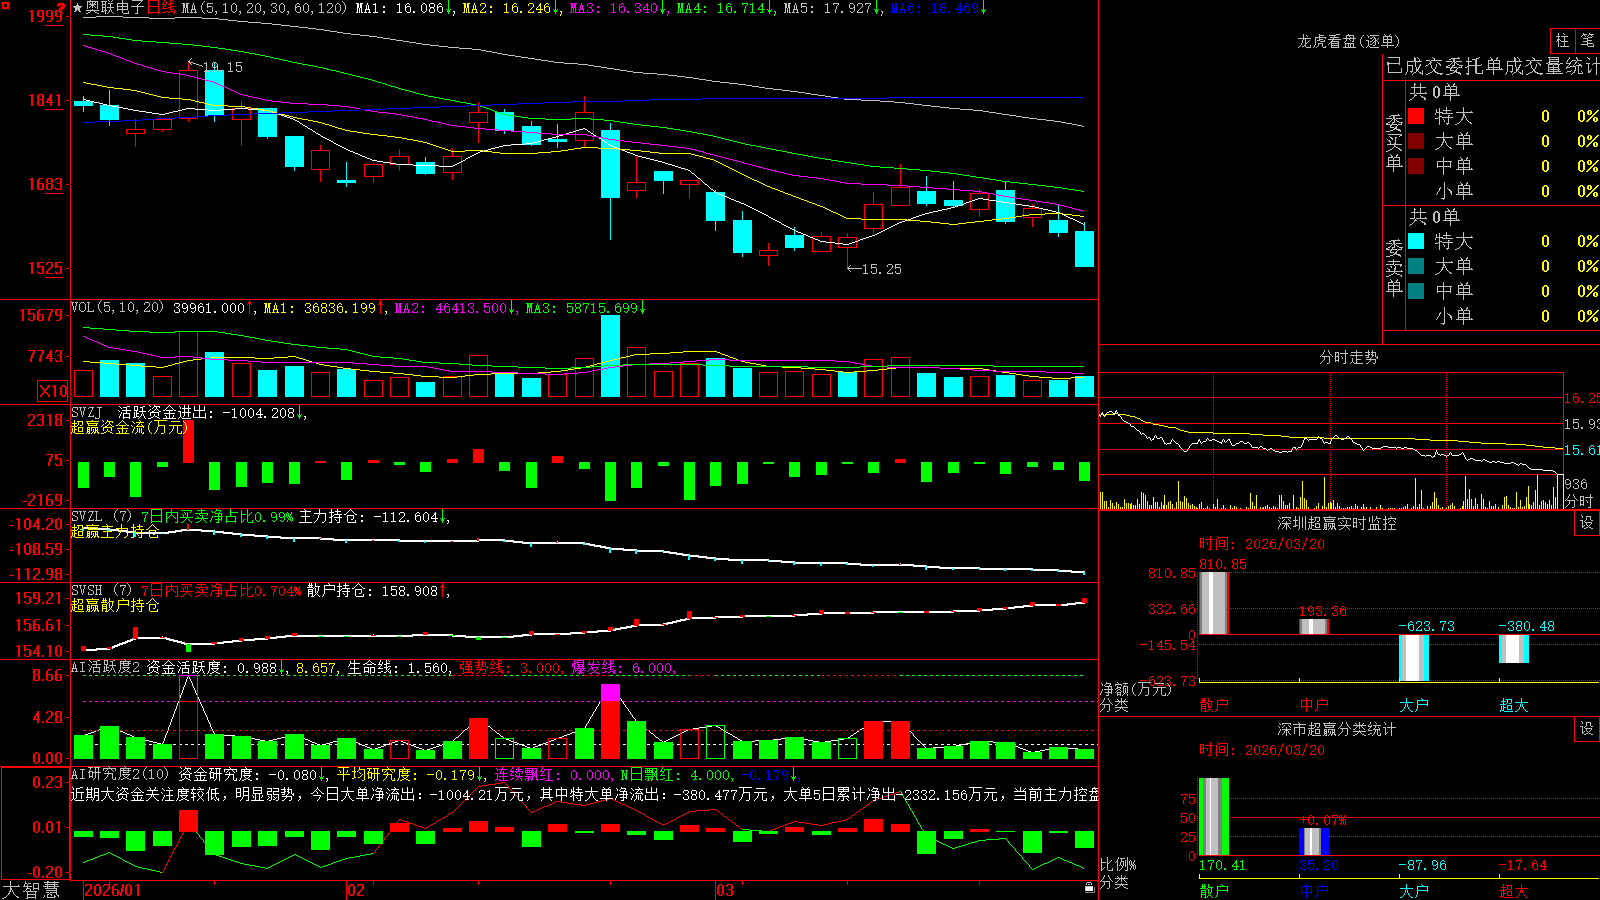The height and width of the screenshot is (900, 1600).
Task: Select the 03 month marker on timeline
Action: pyautogui.click(x=725, y=890)
